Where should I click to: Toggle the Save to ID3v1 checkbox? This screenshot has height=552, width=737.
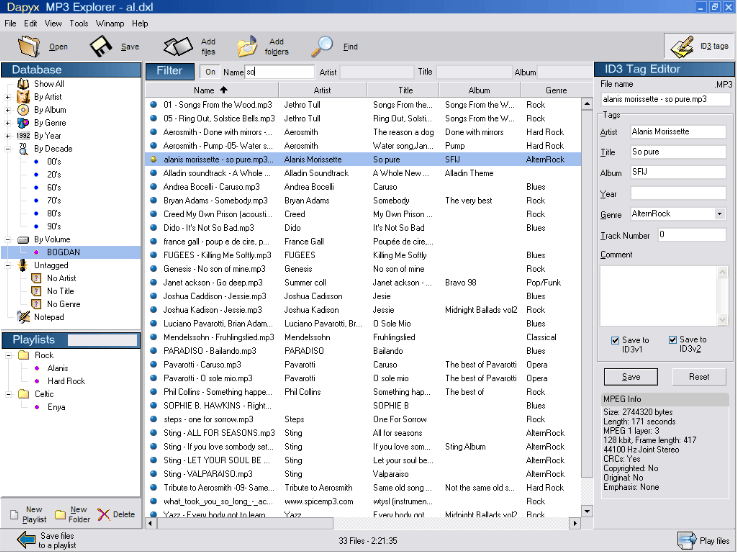(x=614, y=340)
